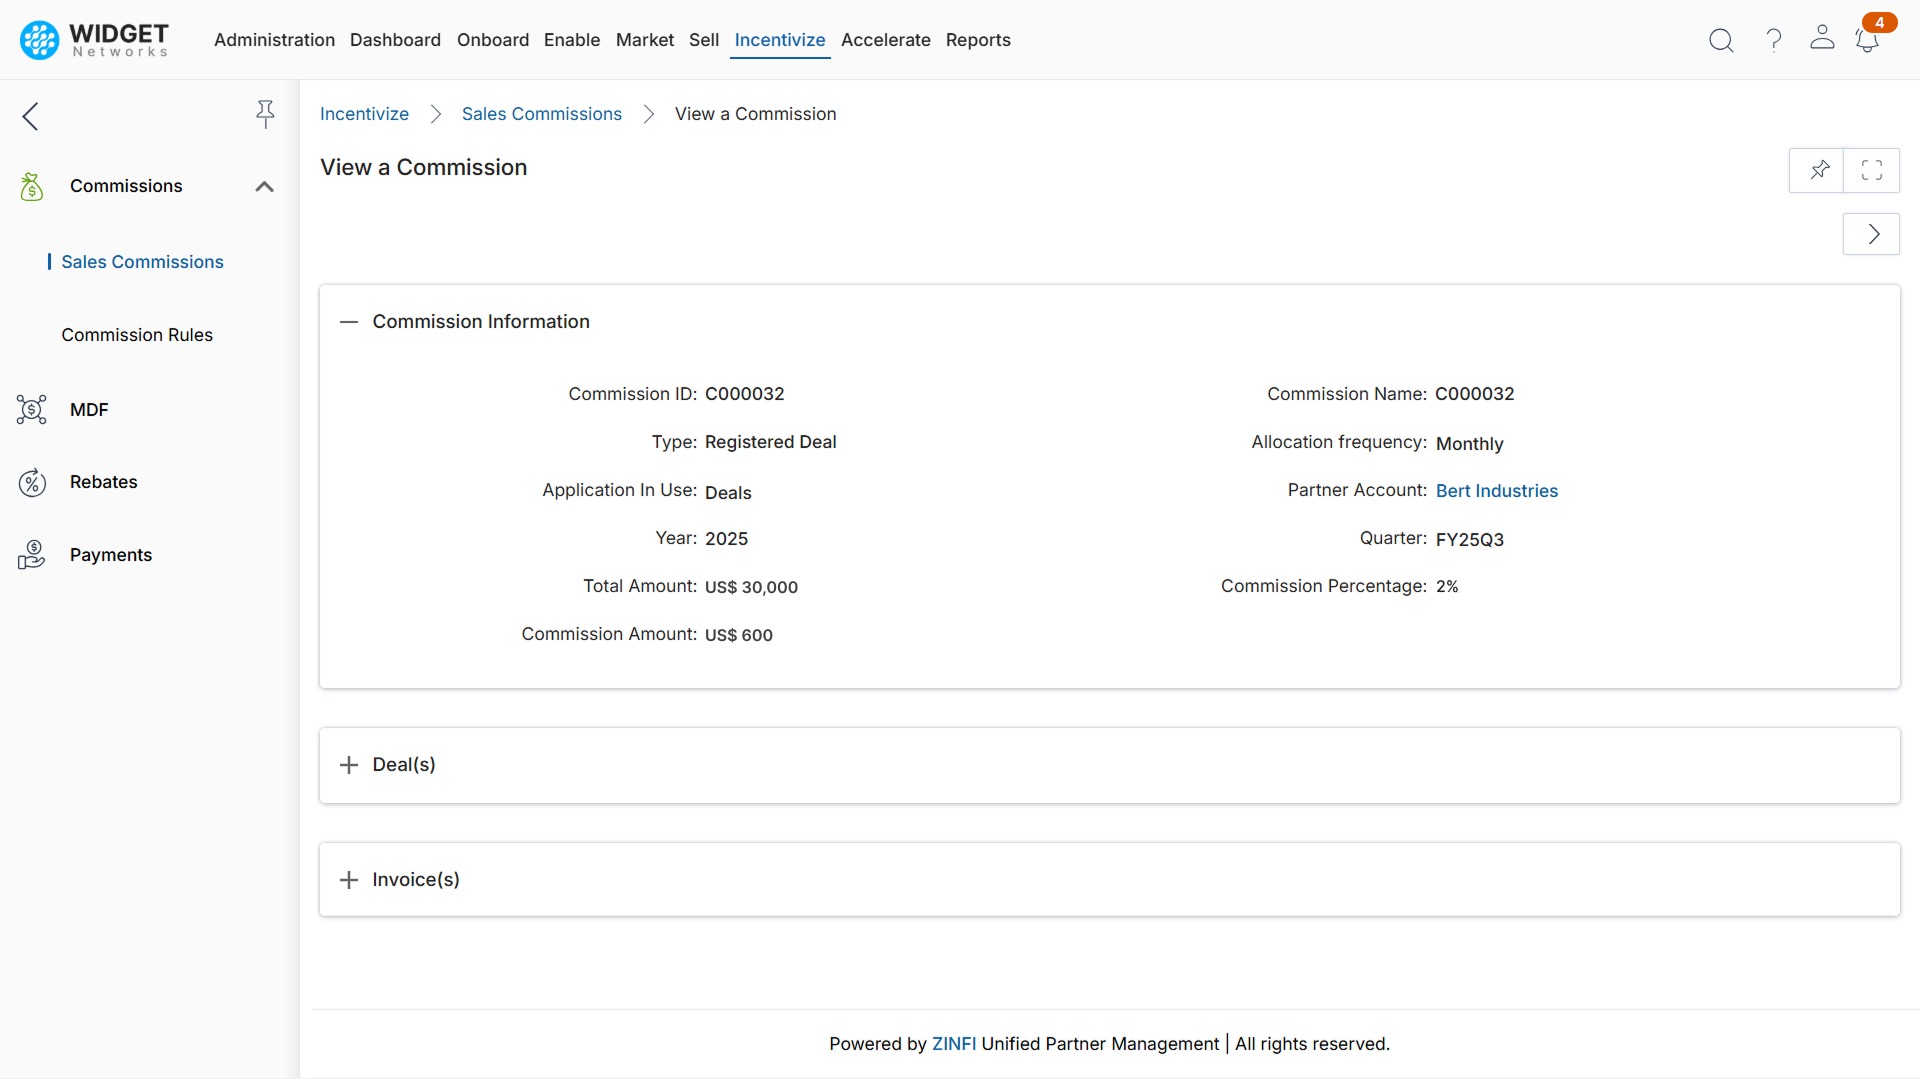Toggle the pin at top of sidebar
The height and width of the screenshot is (1080, 1920).
point(265,115)
